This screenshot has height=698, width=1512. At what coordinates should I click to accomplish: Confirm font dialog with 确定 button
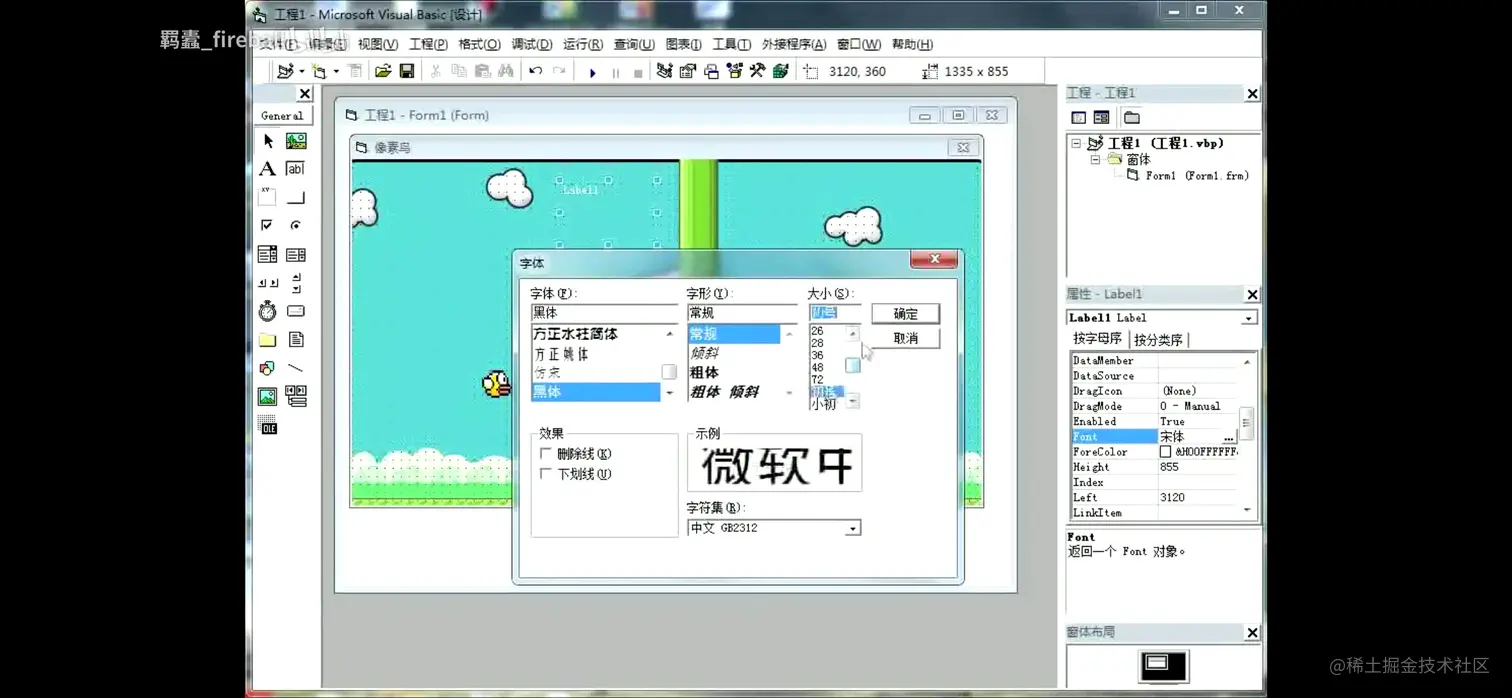click(x=905, y=314)
